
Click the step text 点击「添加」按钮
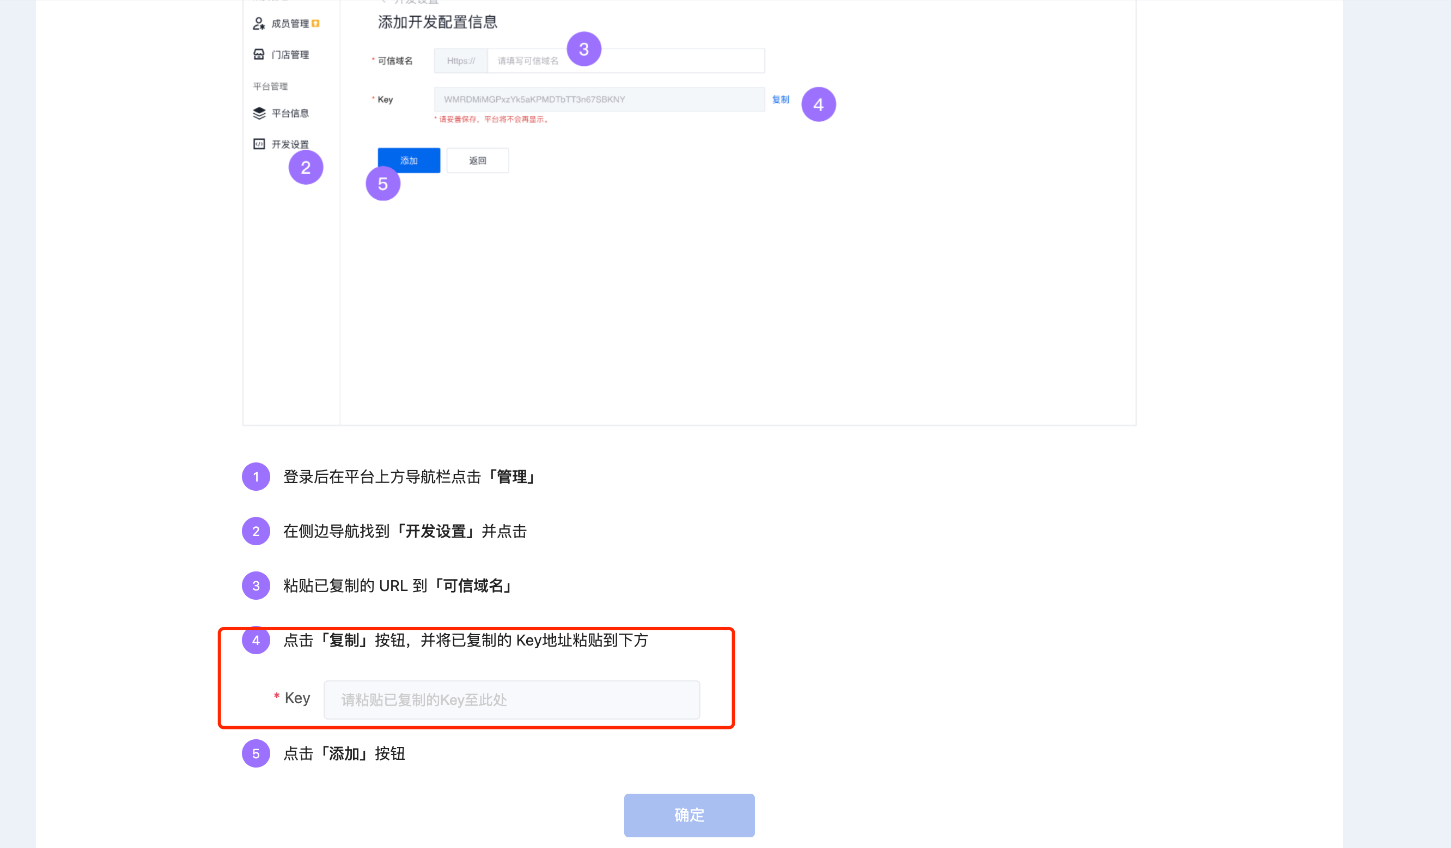344,754
